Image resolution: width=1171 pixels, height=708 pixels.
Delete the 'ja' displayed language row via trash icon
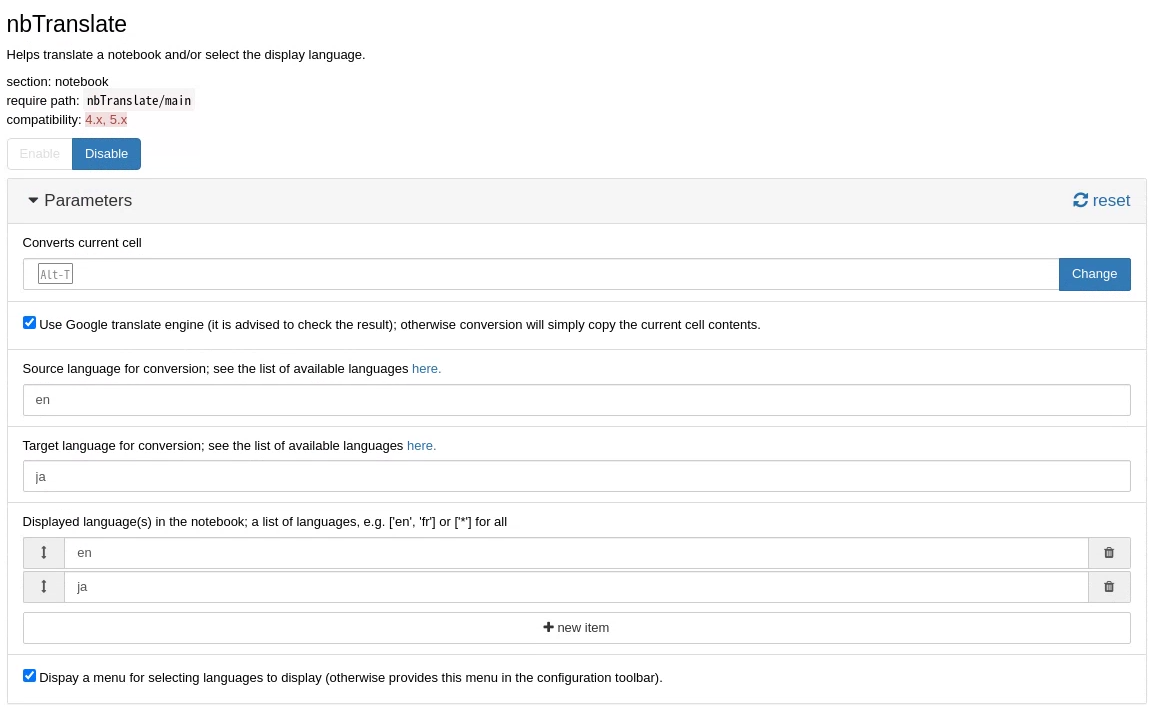[x=1109, y=587]
